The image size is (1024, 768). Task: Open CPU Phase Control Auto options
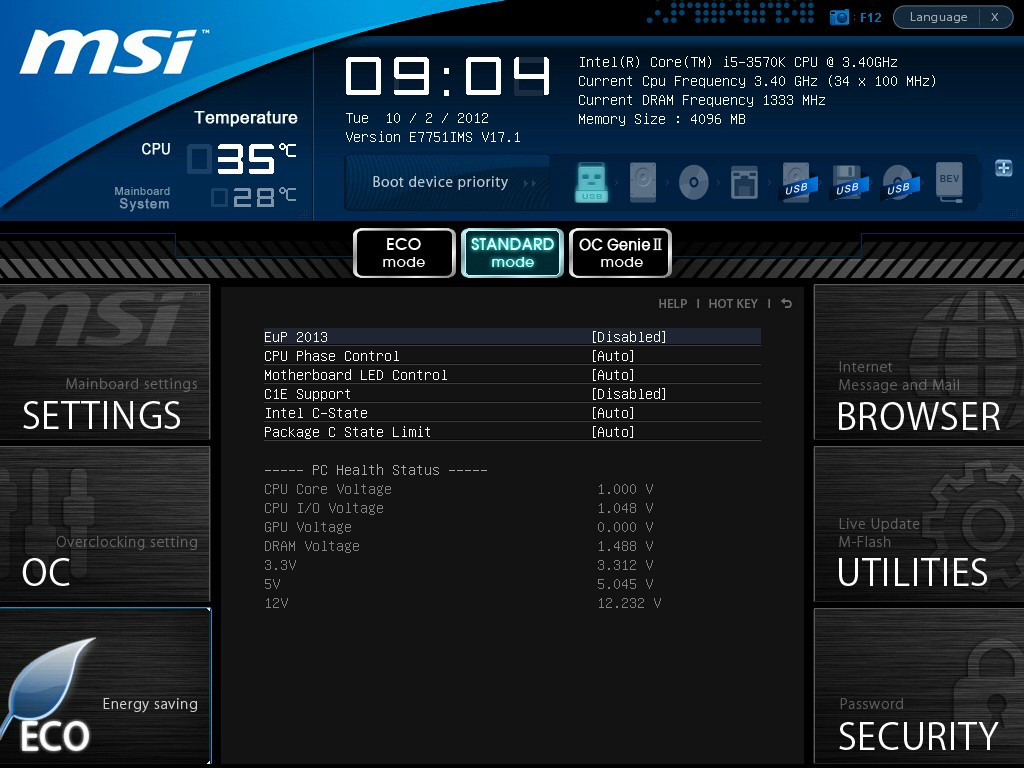tap(612, 356)
